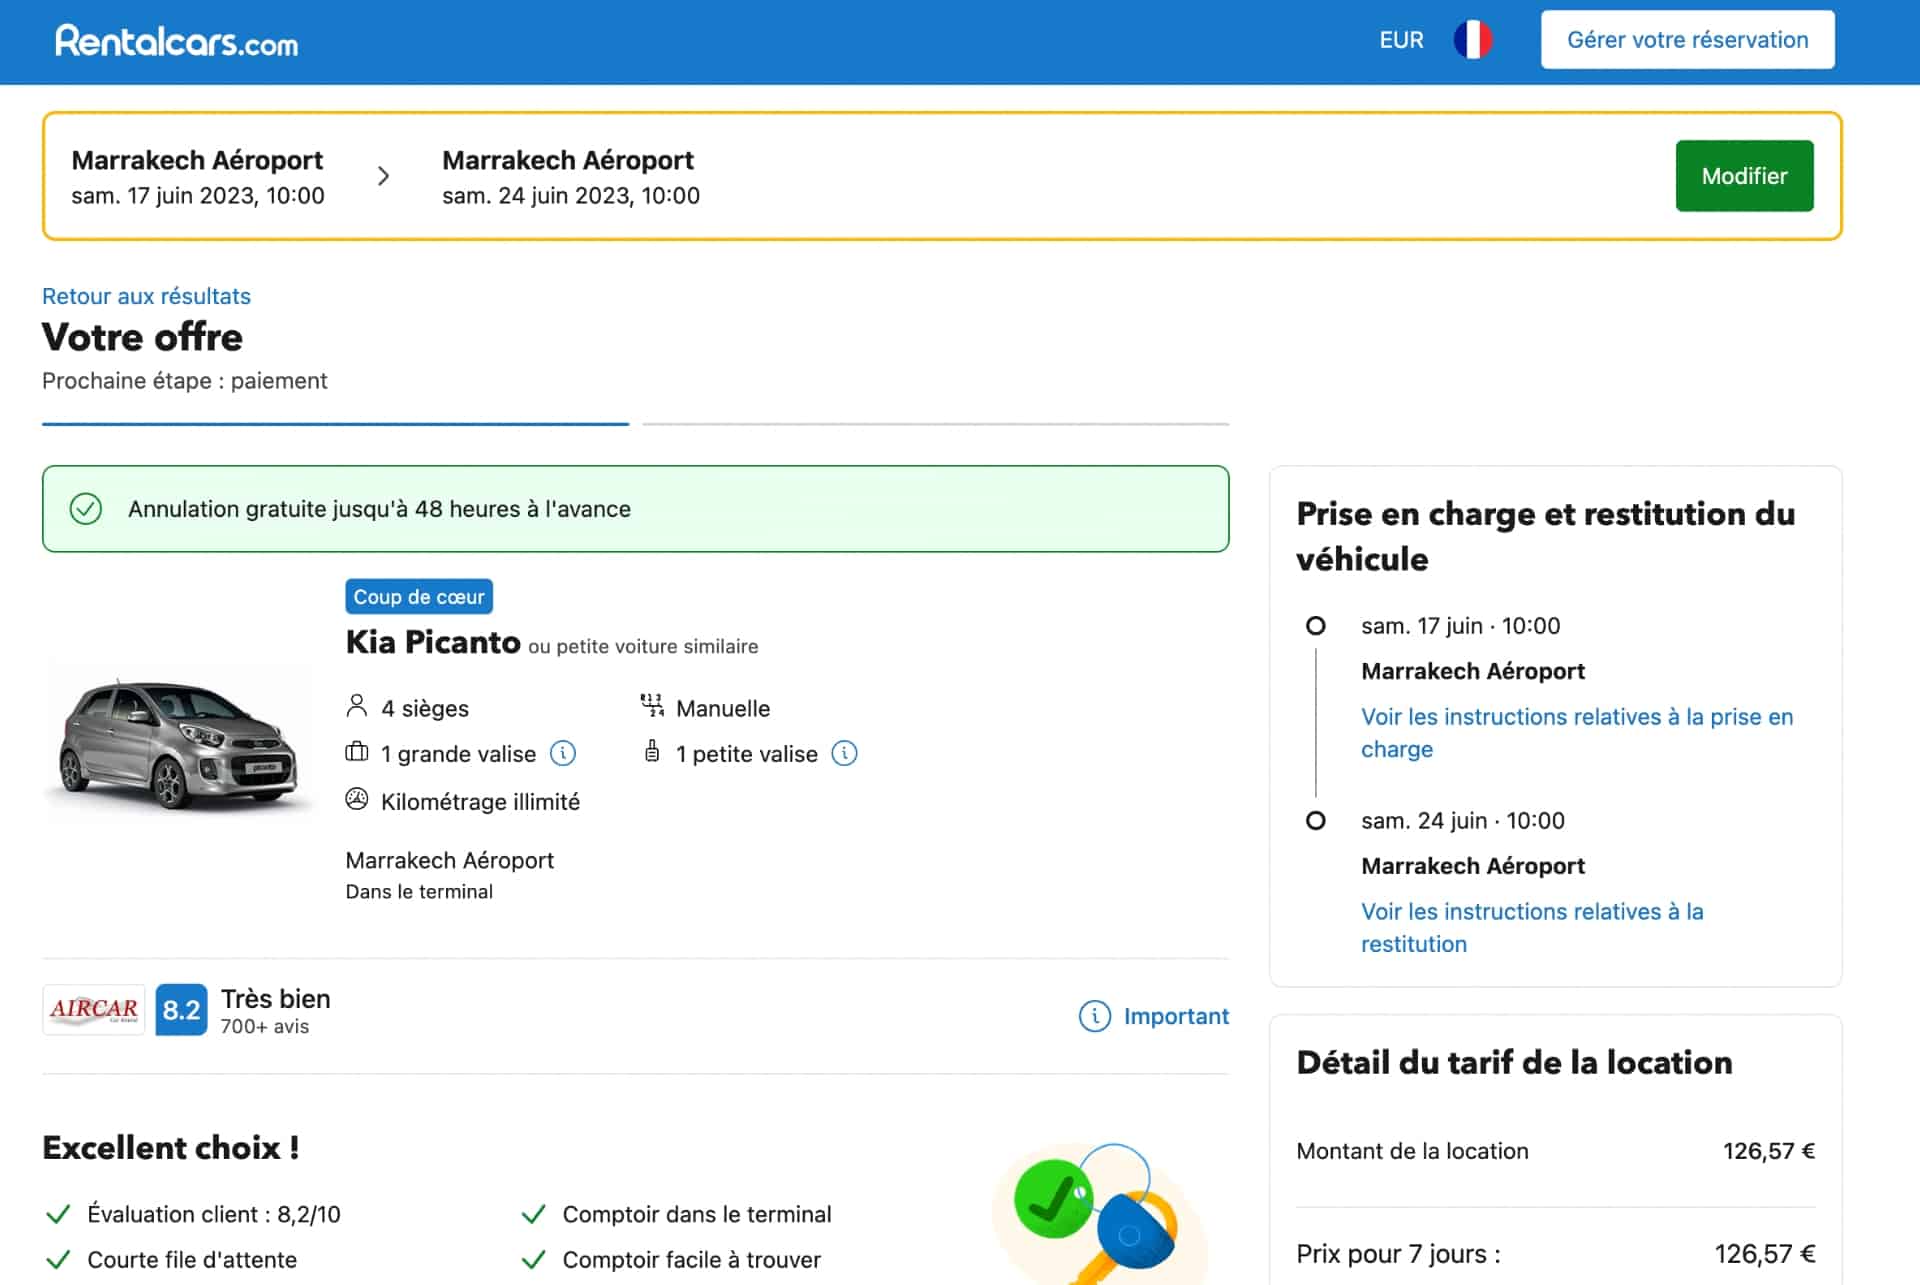Click the Très bien rating text

coord(275,999)
